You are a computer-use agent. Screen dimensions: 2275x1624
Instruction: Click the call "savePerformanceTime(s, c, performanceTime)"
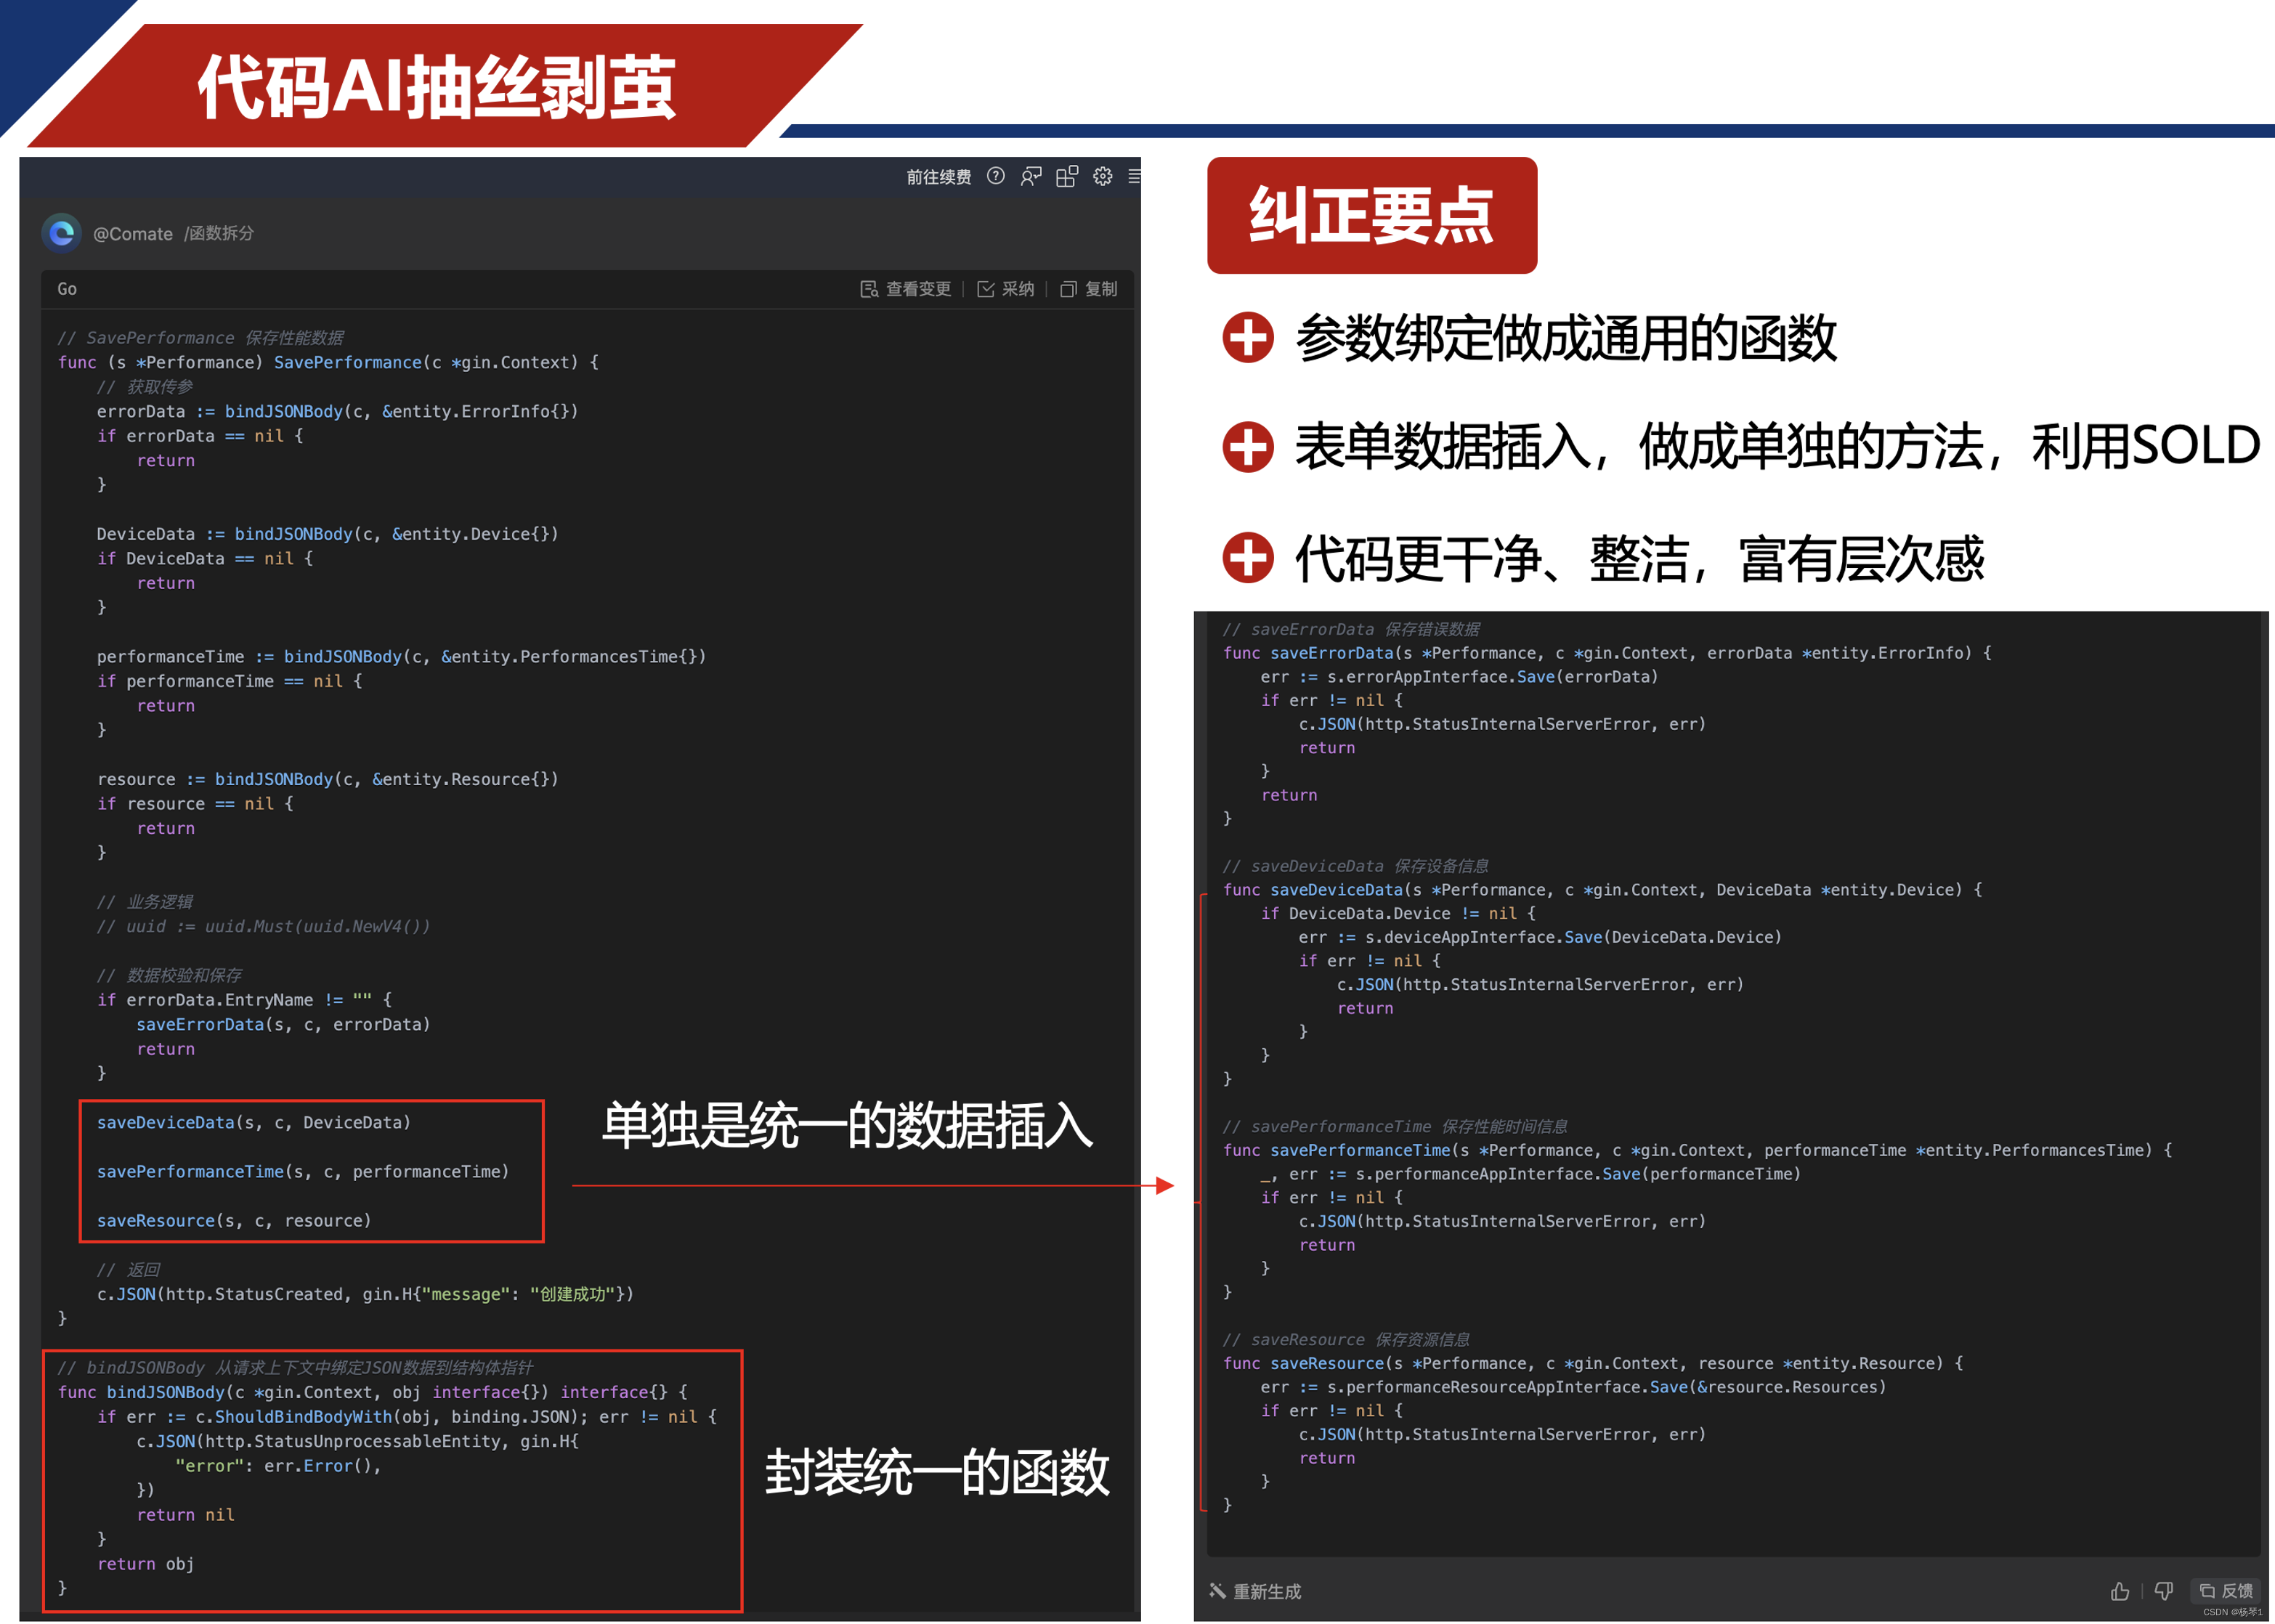click(x=303, y=1171)
